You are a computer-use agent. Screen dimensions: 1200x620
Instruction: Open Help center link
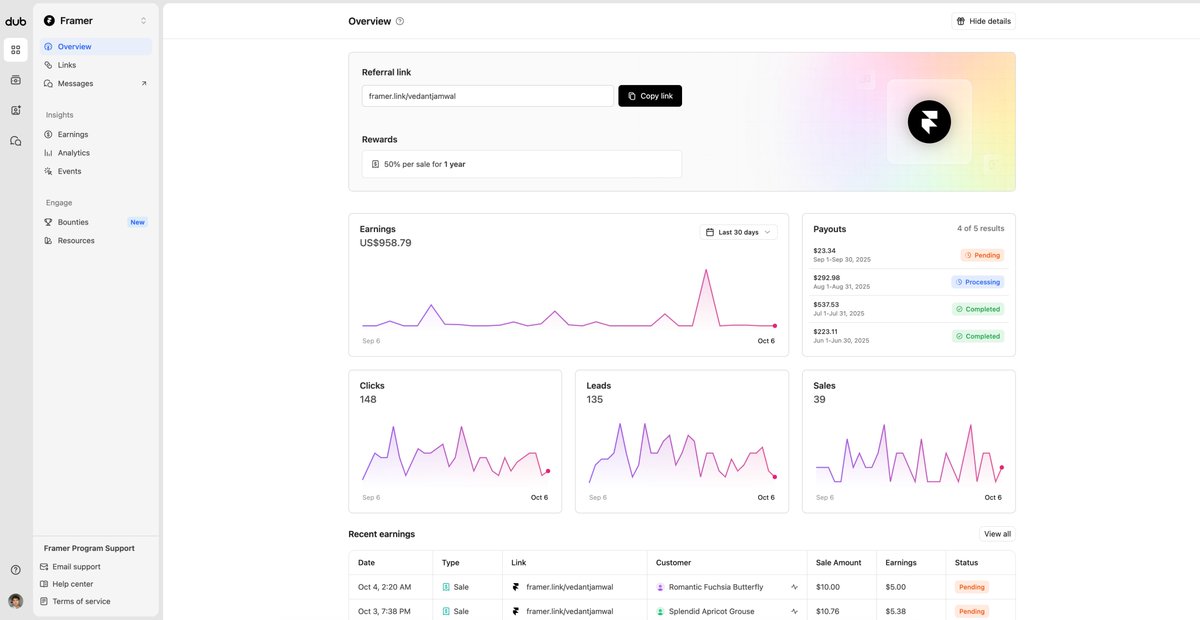point(73,584)
